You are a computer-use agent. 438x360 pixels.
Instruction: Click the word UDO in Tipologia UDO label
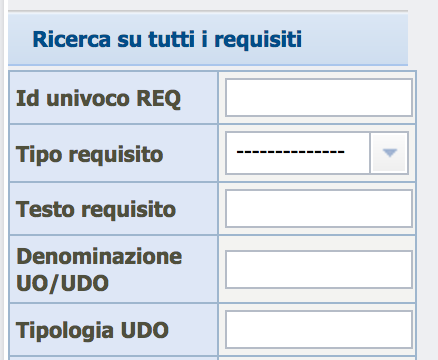pyautogui.click(x=145, y=330)
